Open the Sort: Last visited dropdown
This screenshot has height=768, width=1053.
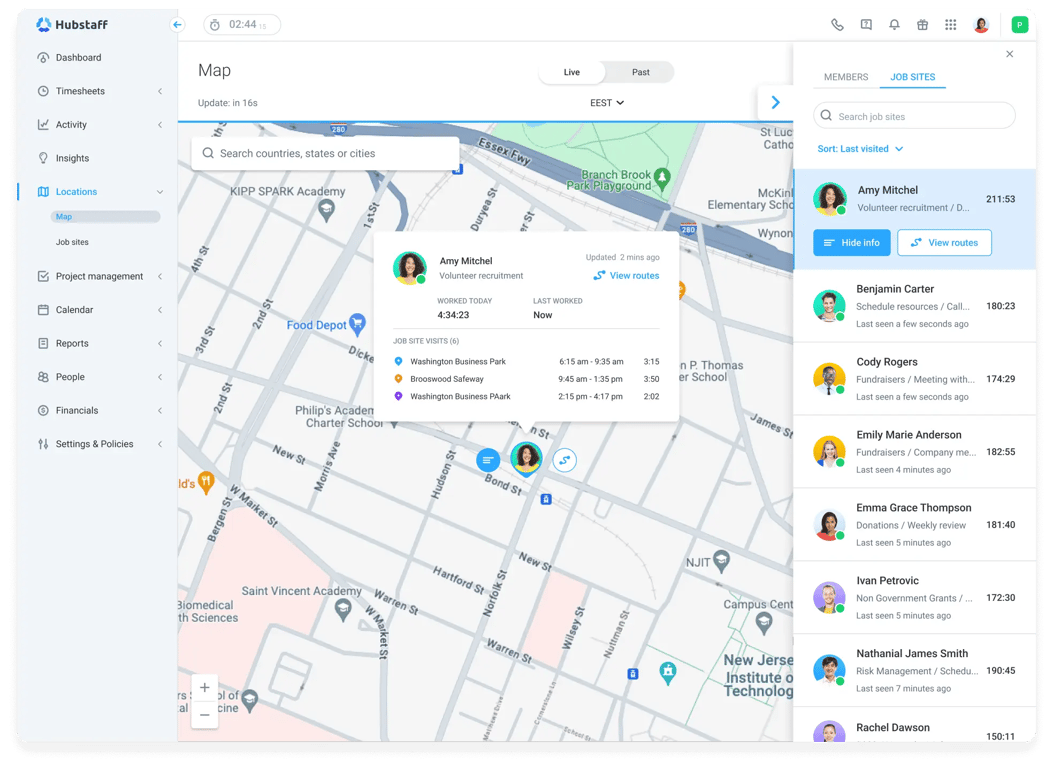[859, 148]
